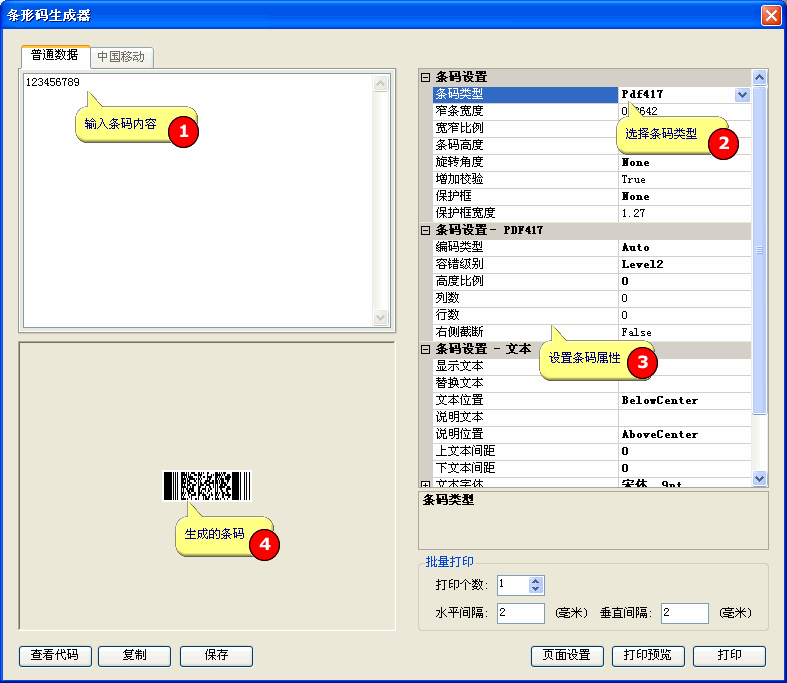Expand the 文本字体 property
Viewport: 787px width, 683px height.
pos(425,484)
